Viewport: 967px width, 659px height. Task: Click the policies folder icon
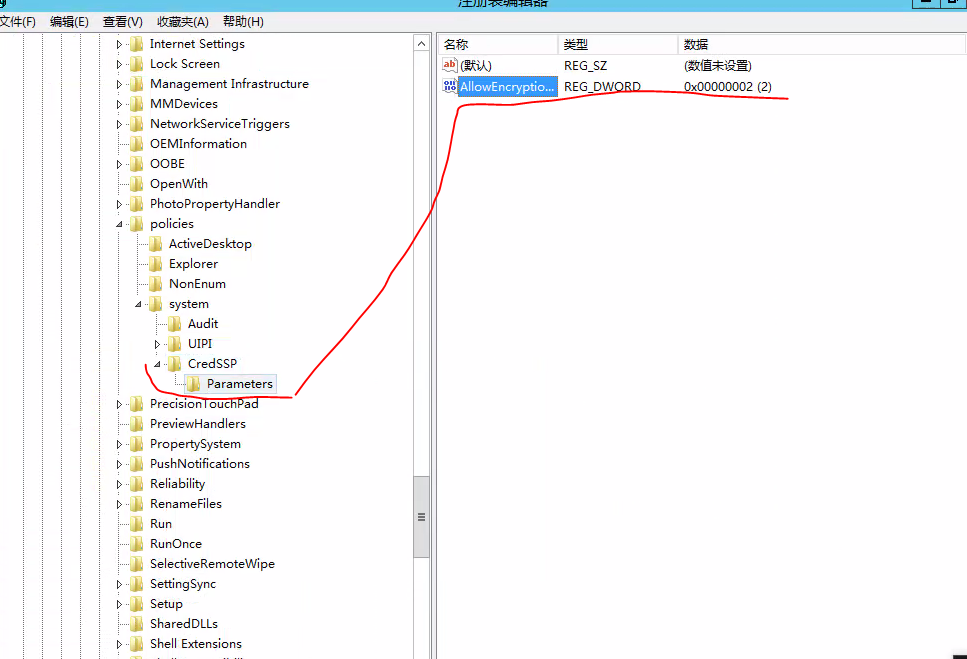click(x=136, y=224)
